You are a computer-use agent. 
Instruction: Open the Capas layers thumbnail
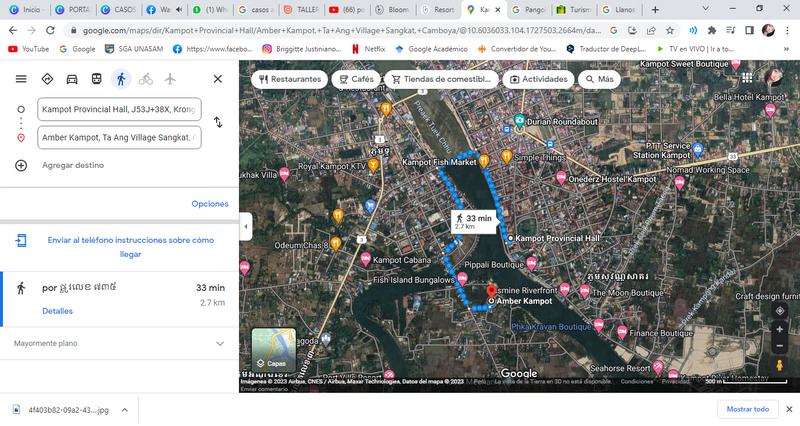pyautogui.click(x=274, y=350)
